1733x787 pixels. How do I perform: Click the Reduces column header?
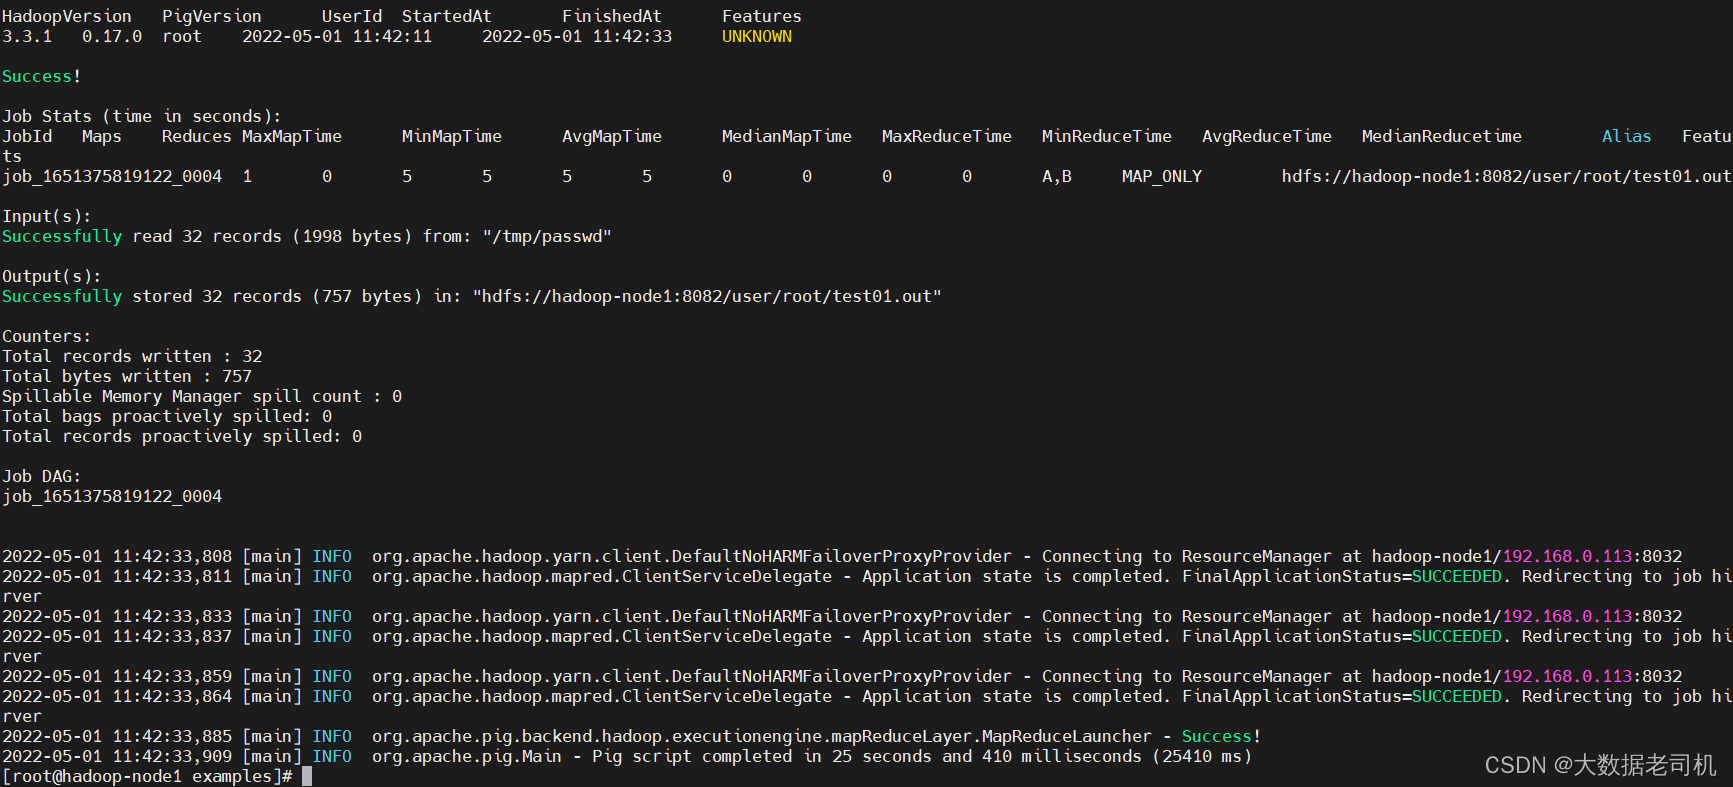(x=197, y=136)
